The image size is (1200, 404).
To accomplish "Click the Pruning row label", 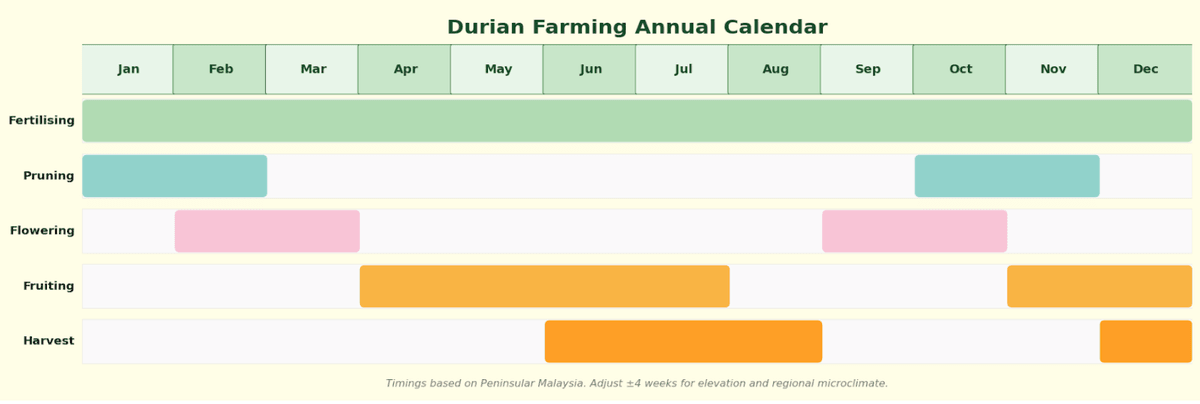I will (x=48, y=176).
